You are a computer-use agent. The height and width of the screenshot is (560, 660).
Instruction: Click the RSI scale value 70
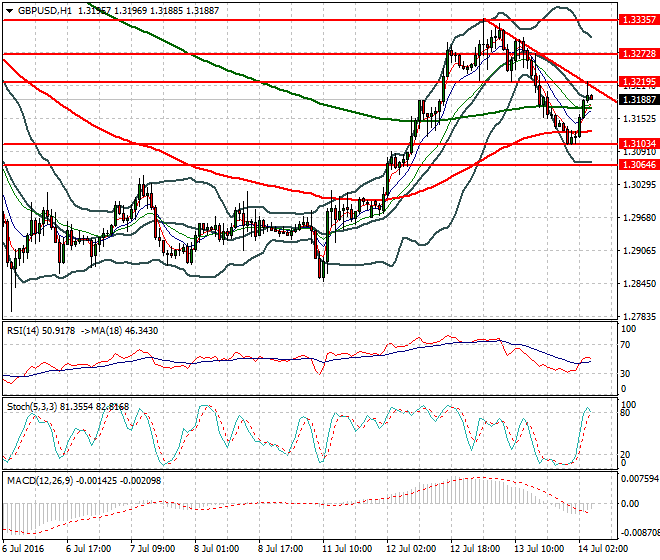[626, 345]
